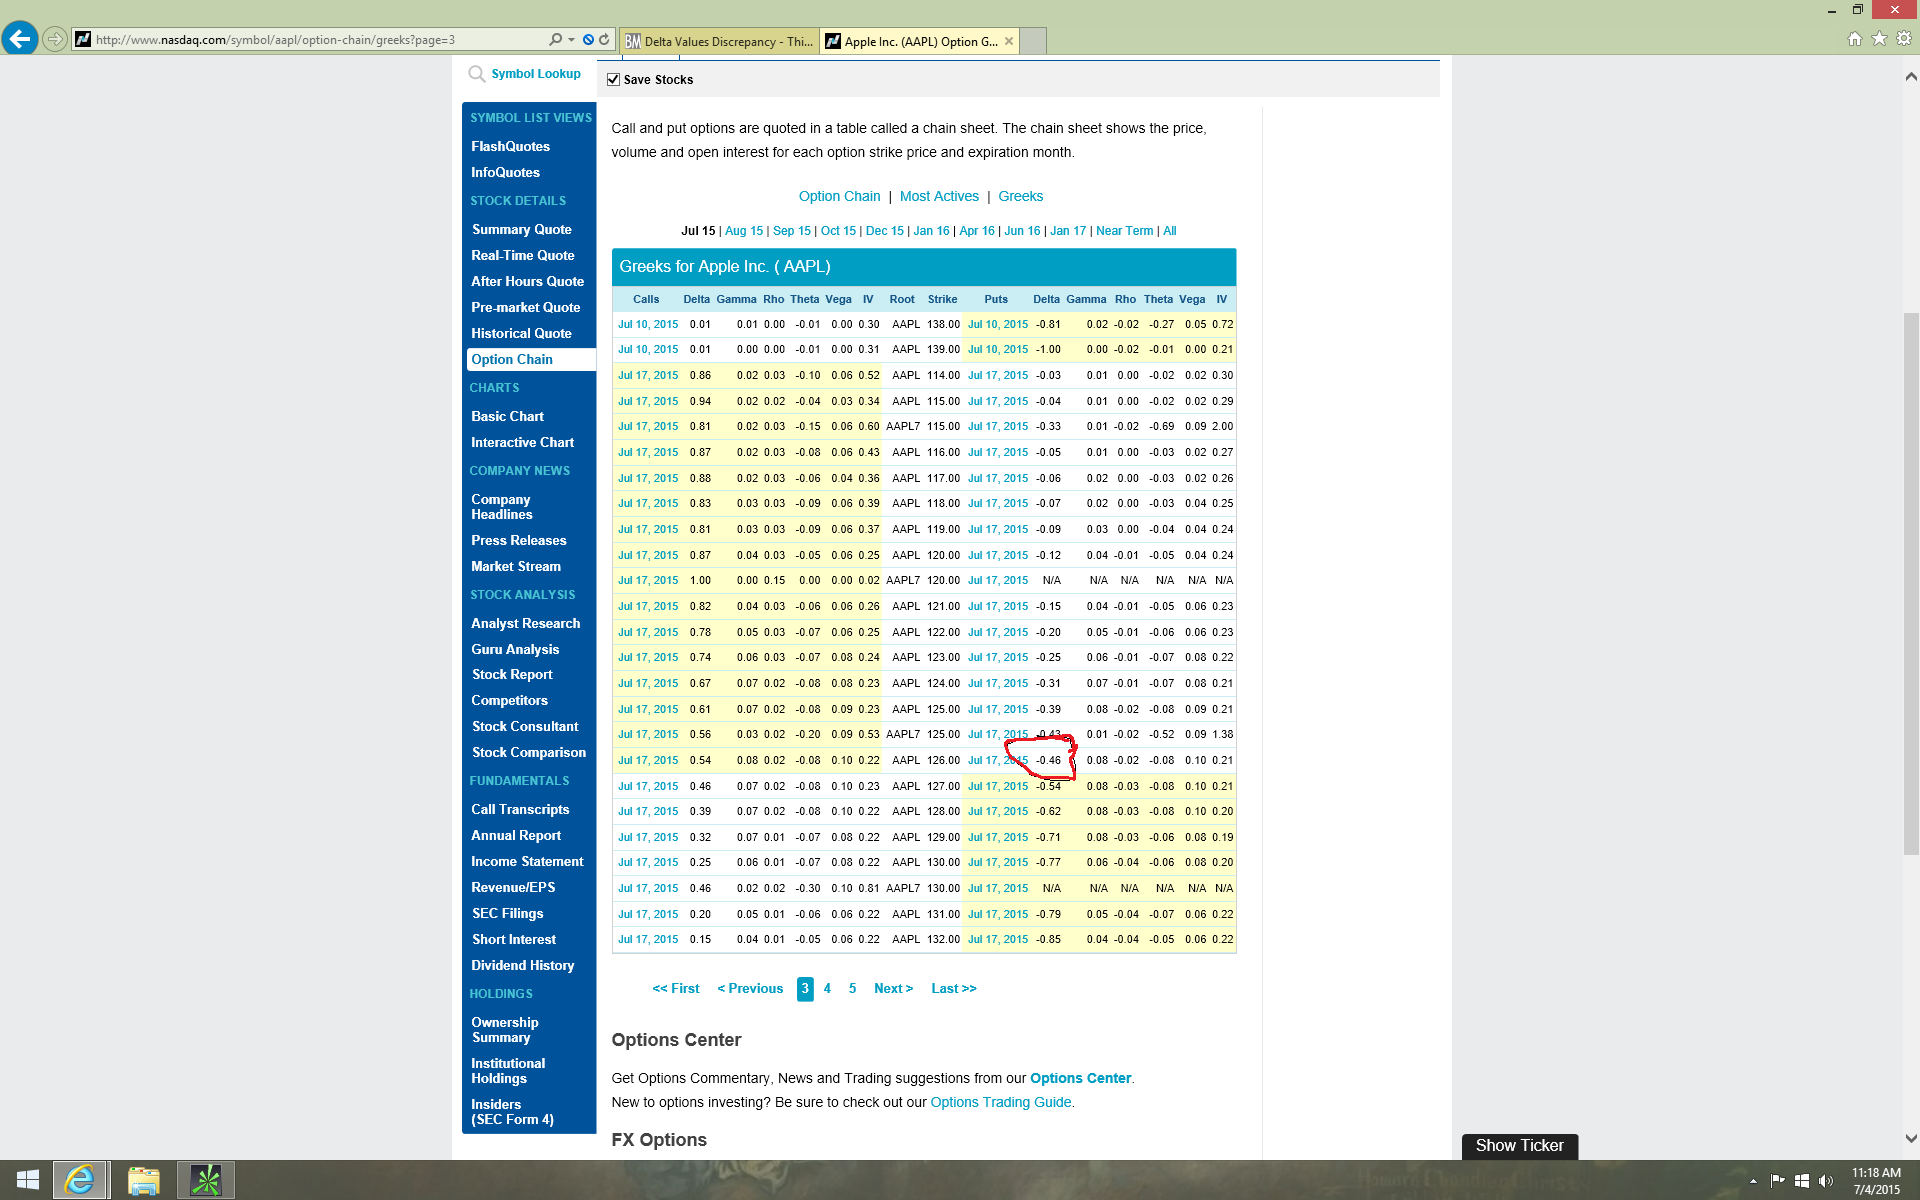Open the volume speaker tray icon
This screenshot has height=1200, width=1920.
click(1826, 1181)
